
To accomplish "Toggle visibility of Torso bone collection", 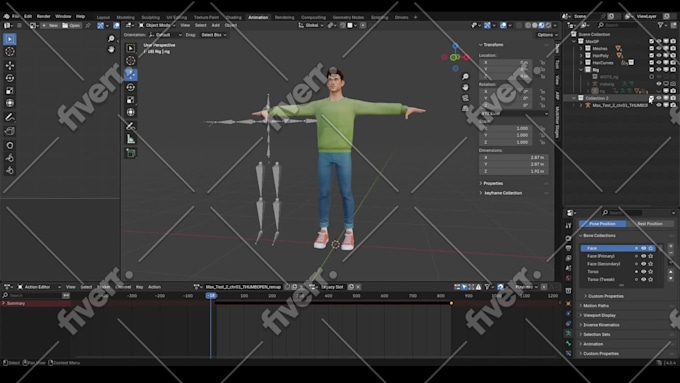I will (x=644, y=272).
